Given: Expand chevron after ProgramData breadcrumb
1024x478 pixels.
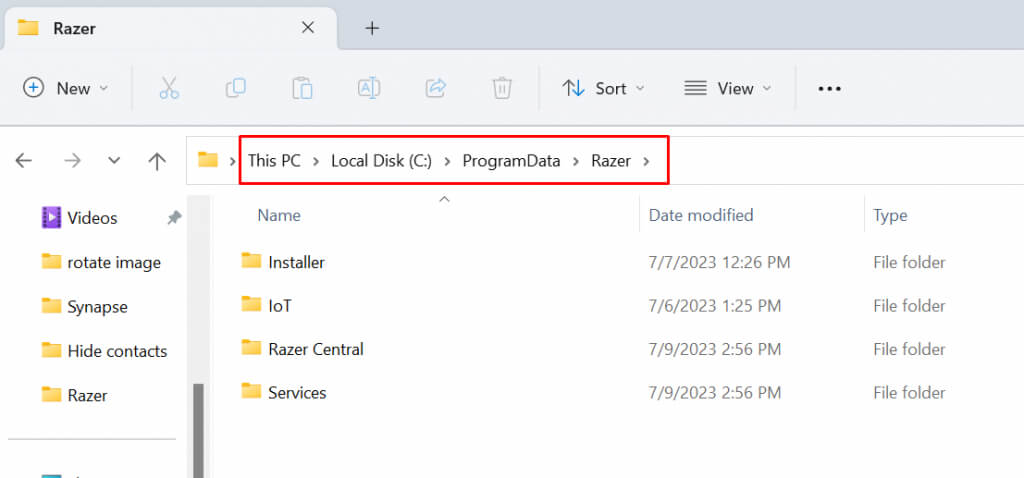Looking at the screenshot, I should coord(576,161).
